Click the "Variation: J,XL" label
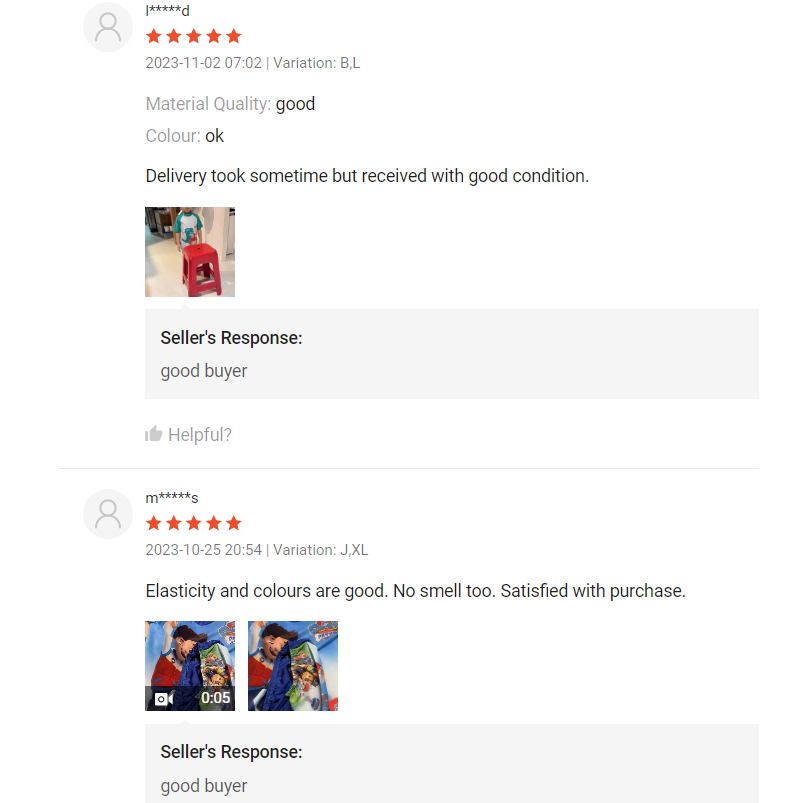The image size is (803, 803). [x=320, y=550]
